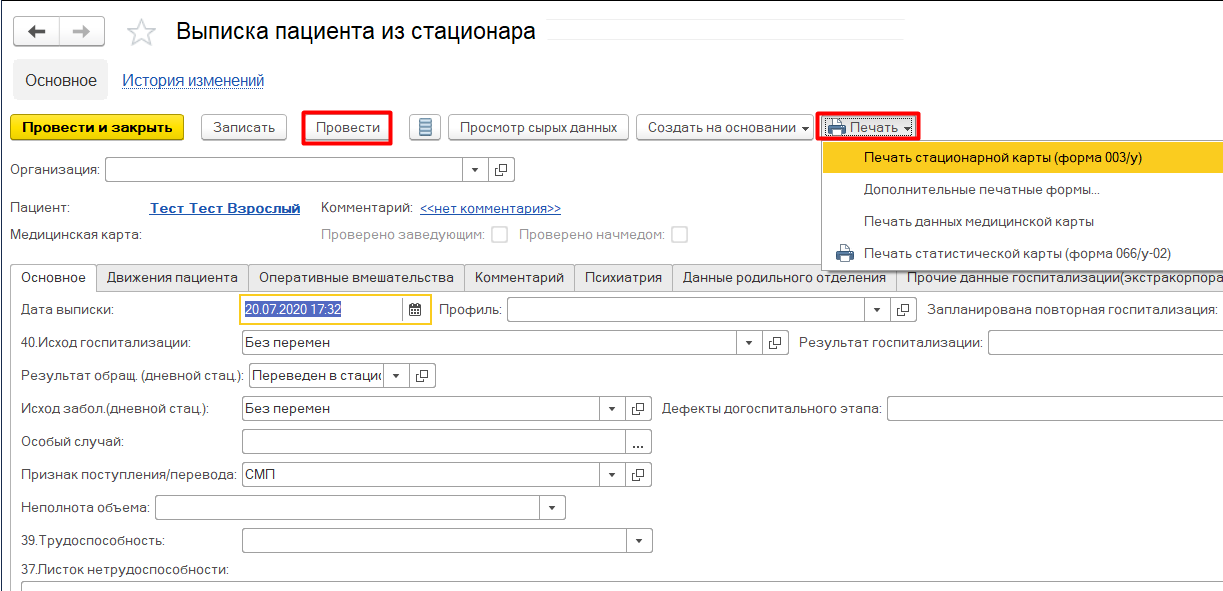Toggle the Проверено заведующим checkbox

(x=500, y=235)
